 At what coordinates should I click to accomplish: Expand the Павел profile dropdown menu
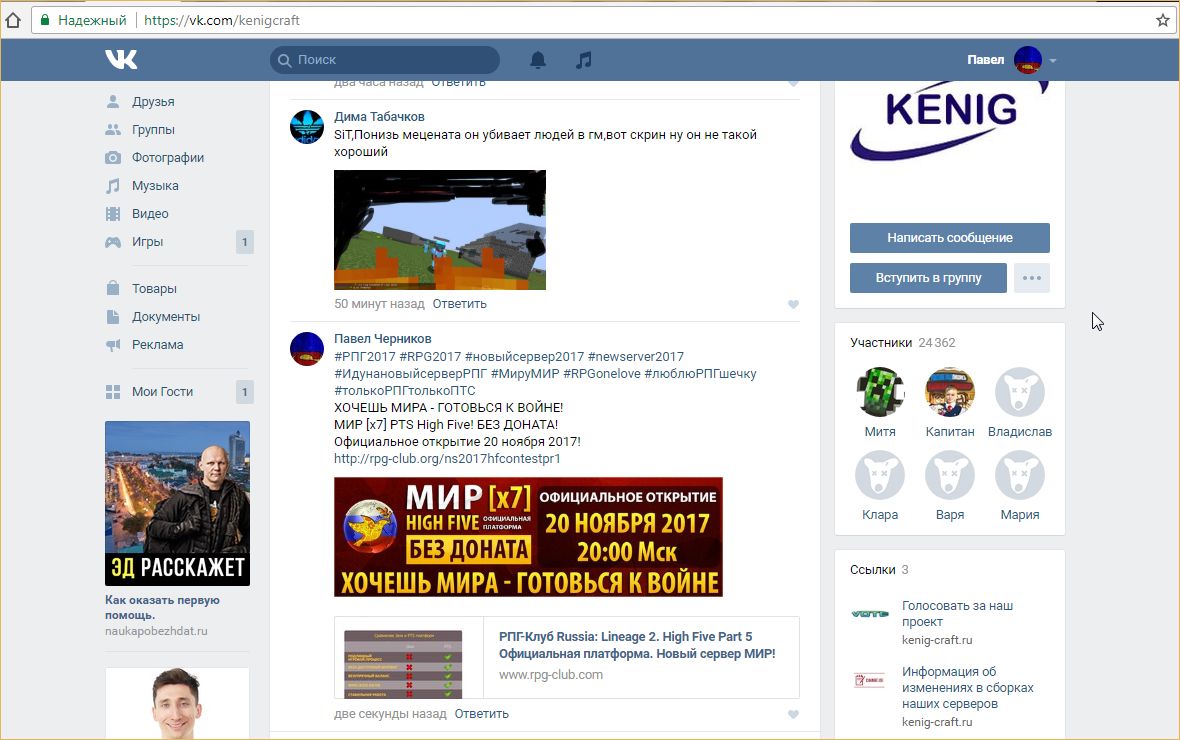click(x=1052, y=61)
